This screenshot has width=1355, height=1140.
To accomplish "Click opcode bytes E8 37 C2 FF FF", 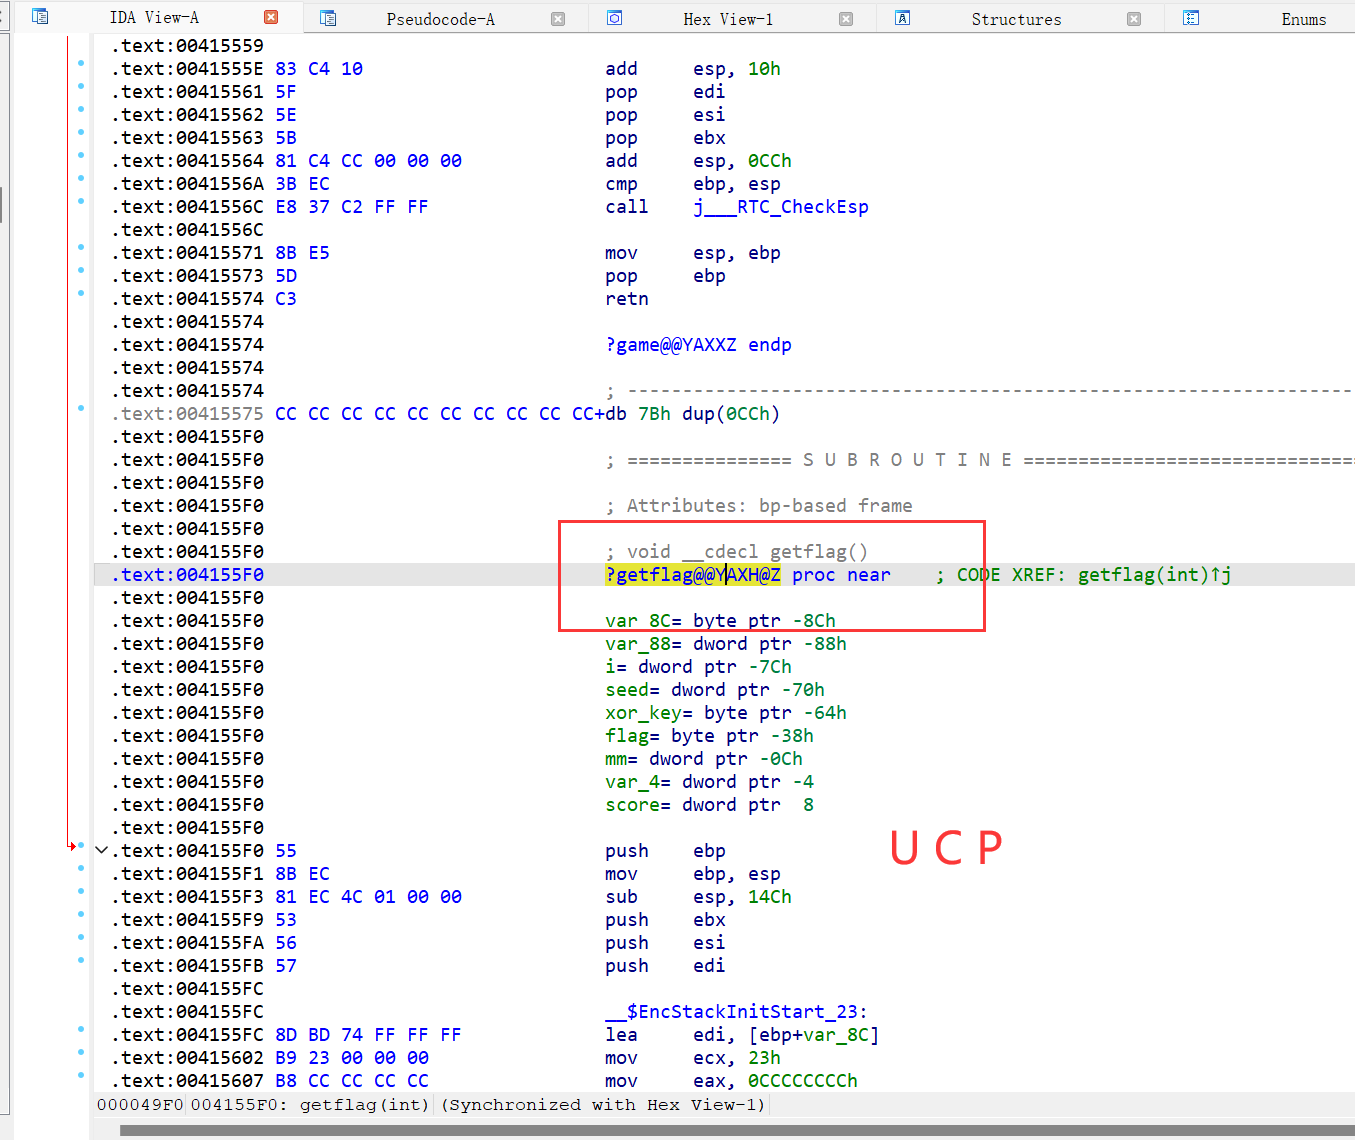I will (x=352, y=207).
